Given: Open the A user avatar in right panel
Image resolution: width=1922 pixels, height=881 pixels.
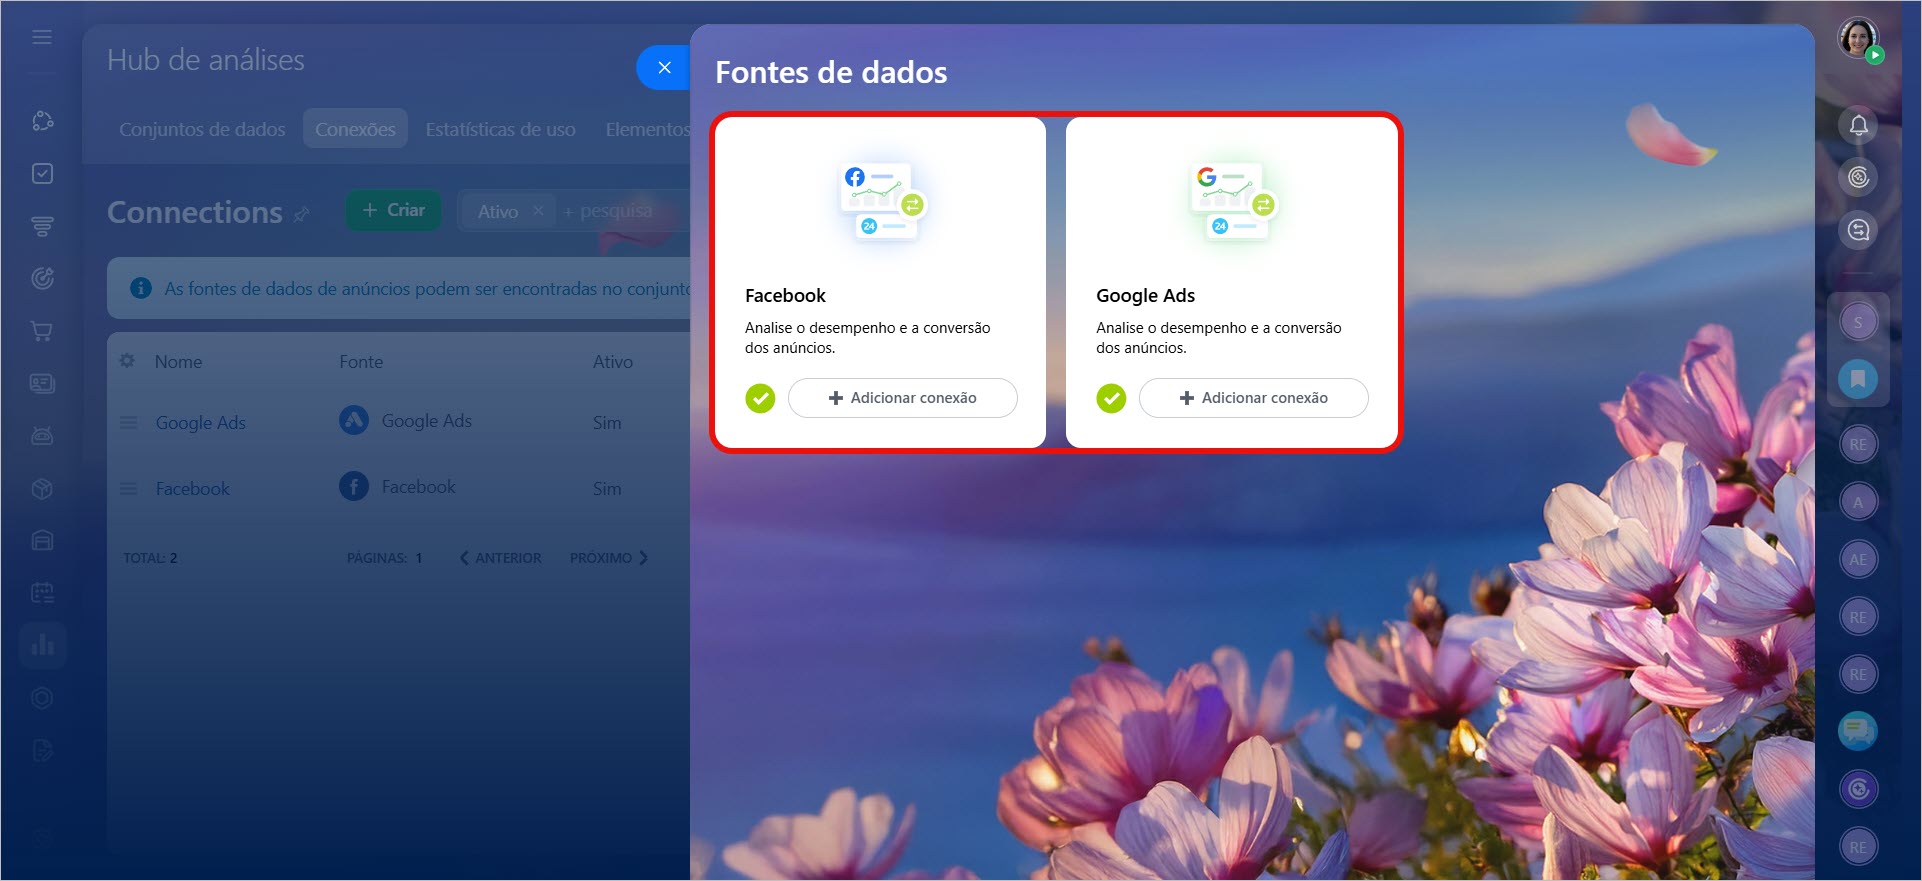Looking at the screenshot, I should 1858,502.
